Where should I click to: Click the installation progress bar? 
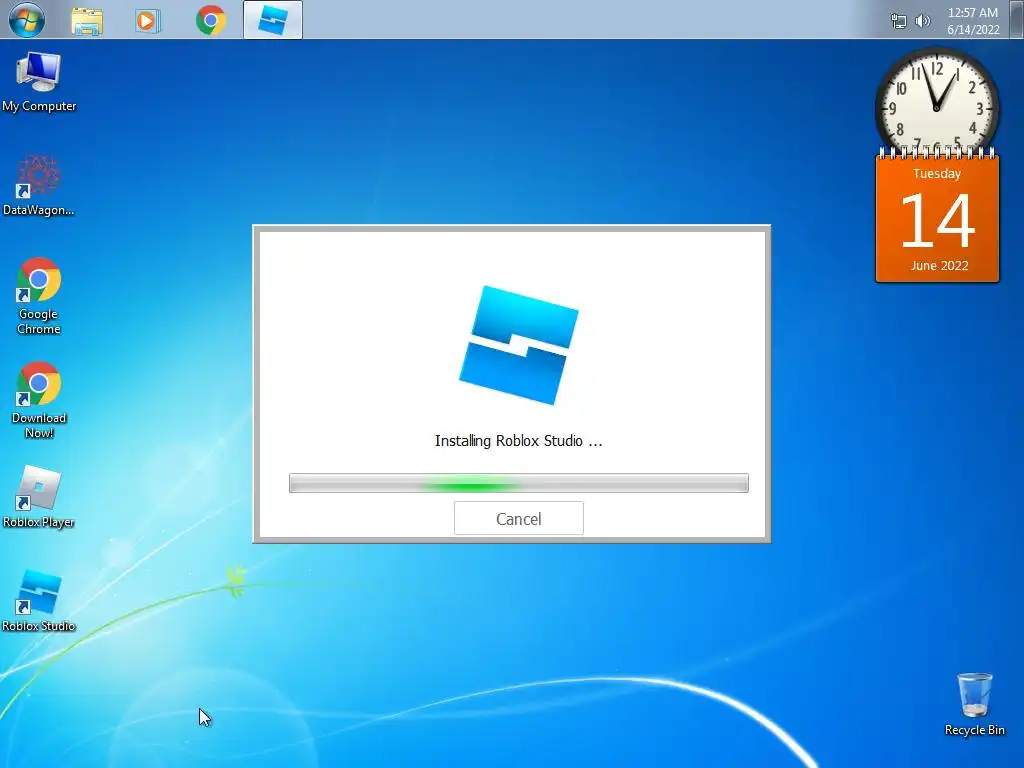[519, 483]
